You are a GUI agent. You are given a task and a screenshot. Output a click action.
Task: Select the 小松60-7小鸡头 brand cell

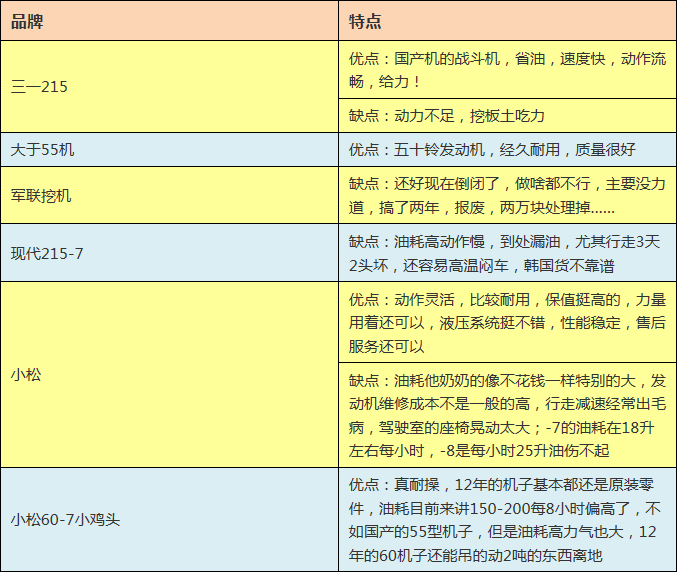(66, 519)
